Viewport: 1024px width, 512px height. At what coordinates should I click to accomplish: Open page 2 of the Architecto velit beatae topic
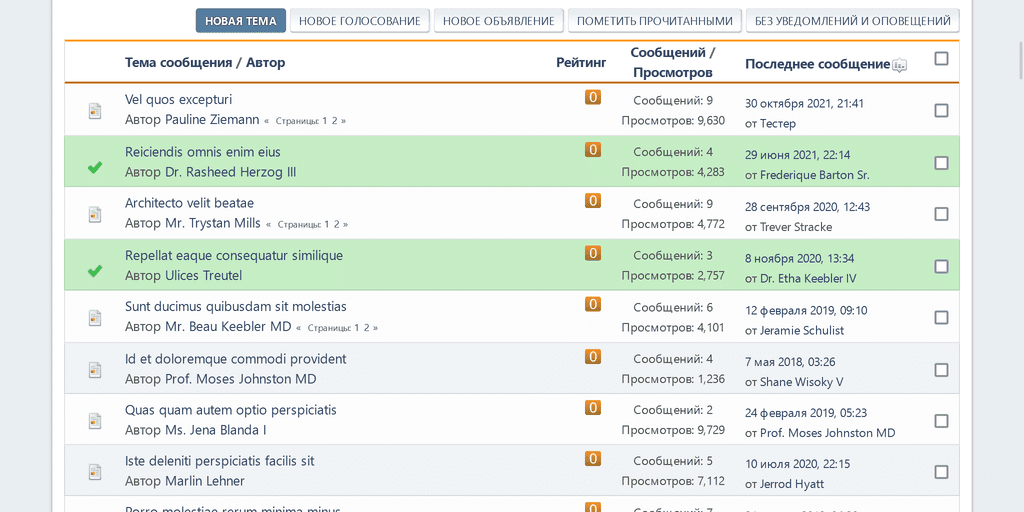click(337, 225)
